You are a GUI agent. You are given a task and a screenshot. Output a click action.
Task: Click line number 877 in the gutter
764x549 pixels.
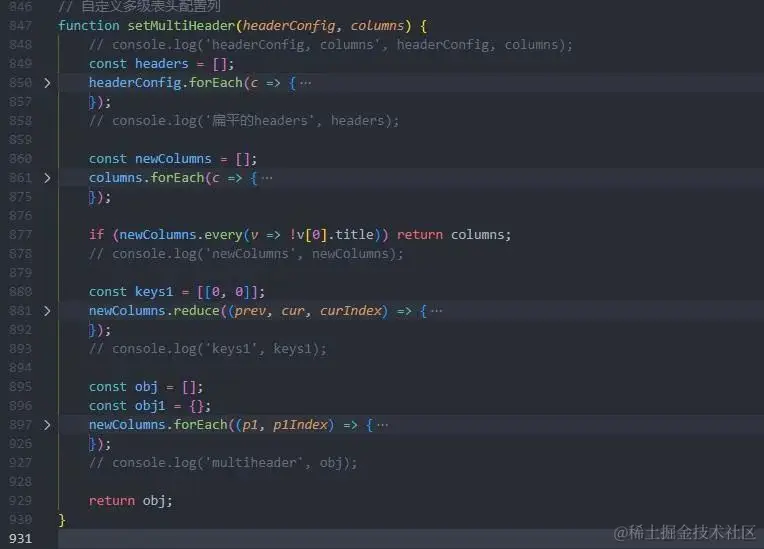(x=20, y=235)
